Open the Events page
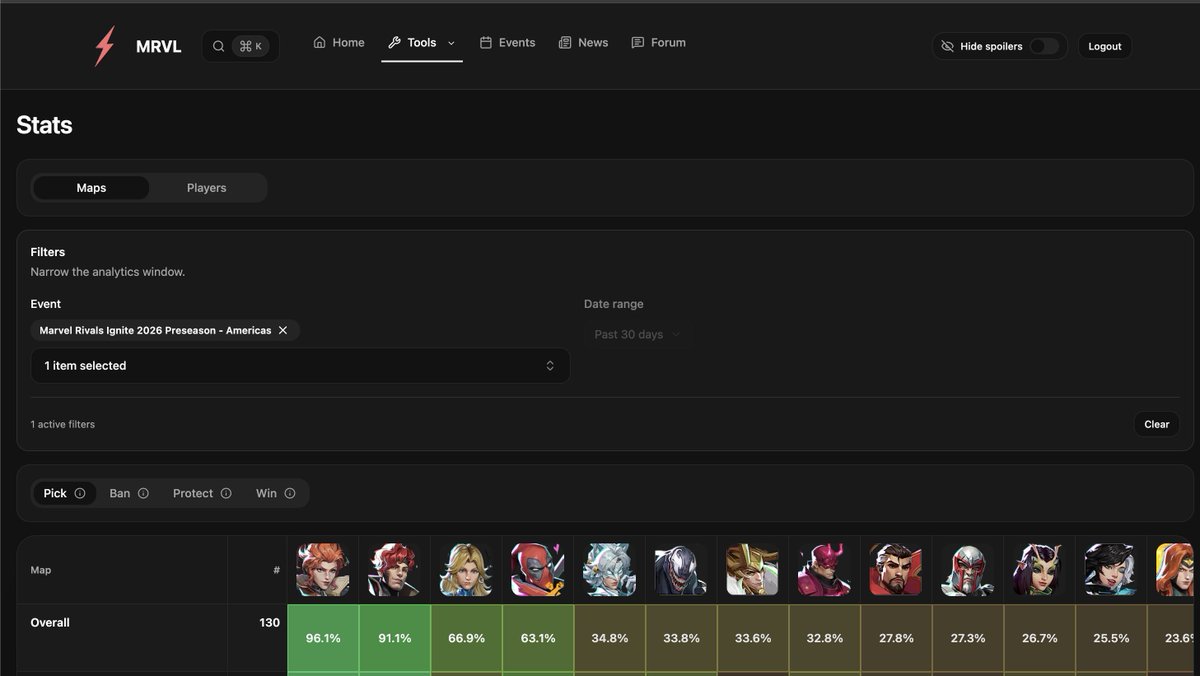1200x676 pixels. (x=507, y=43)
